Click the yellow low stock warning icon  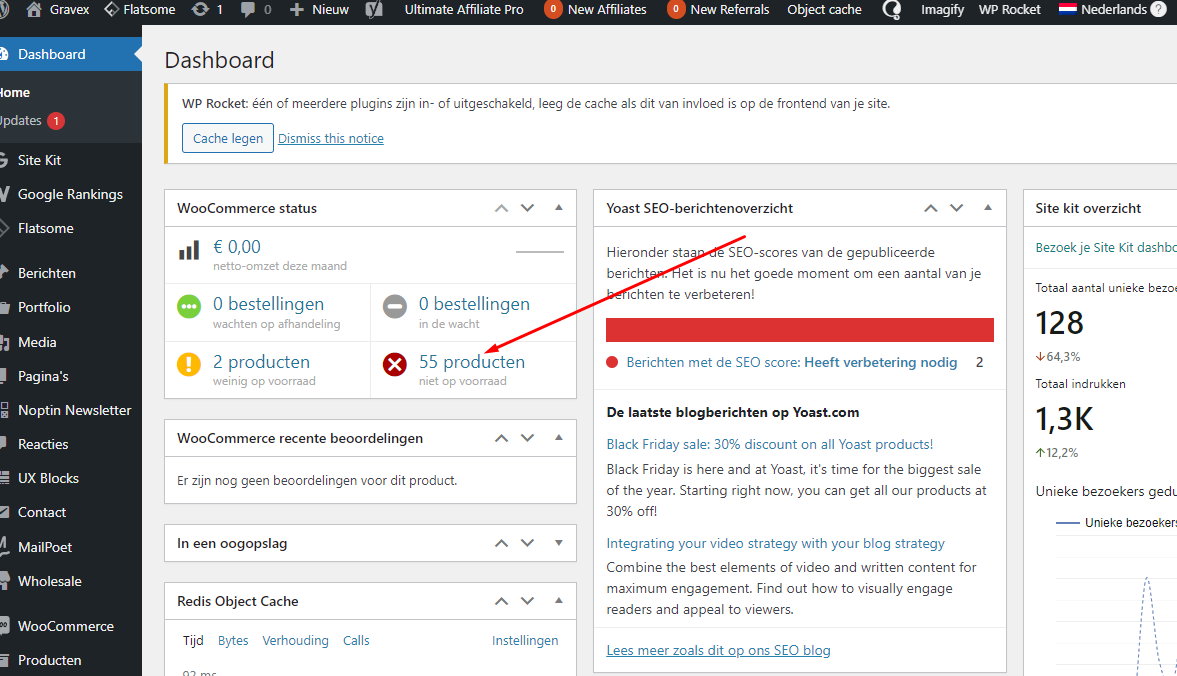coord(189,364)
